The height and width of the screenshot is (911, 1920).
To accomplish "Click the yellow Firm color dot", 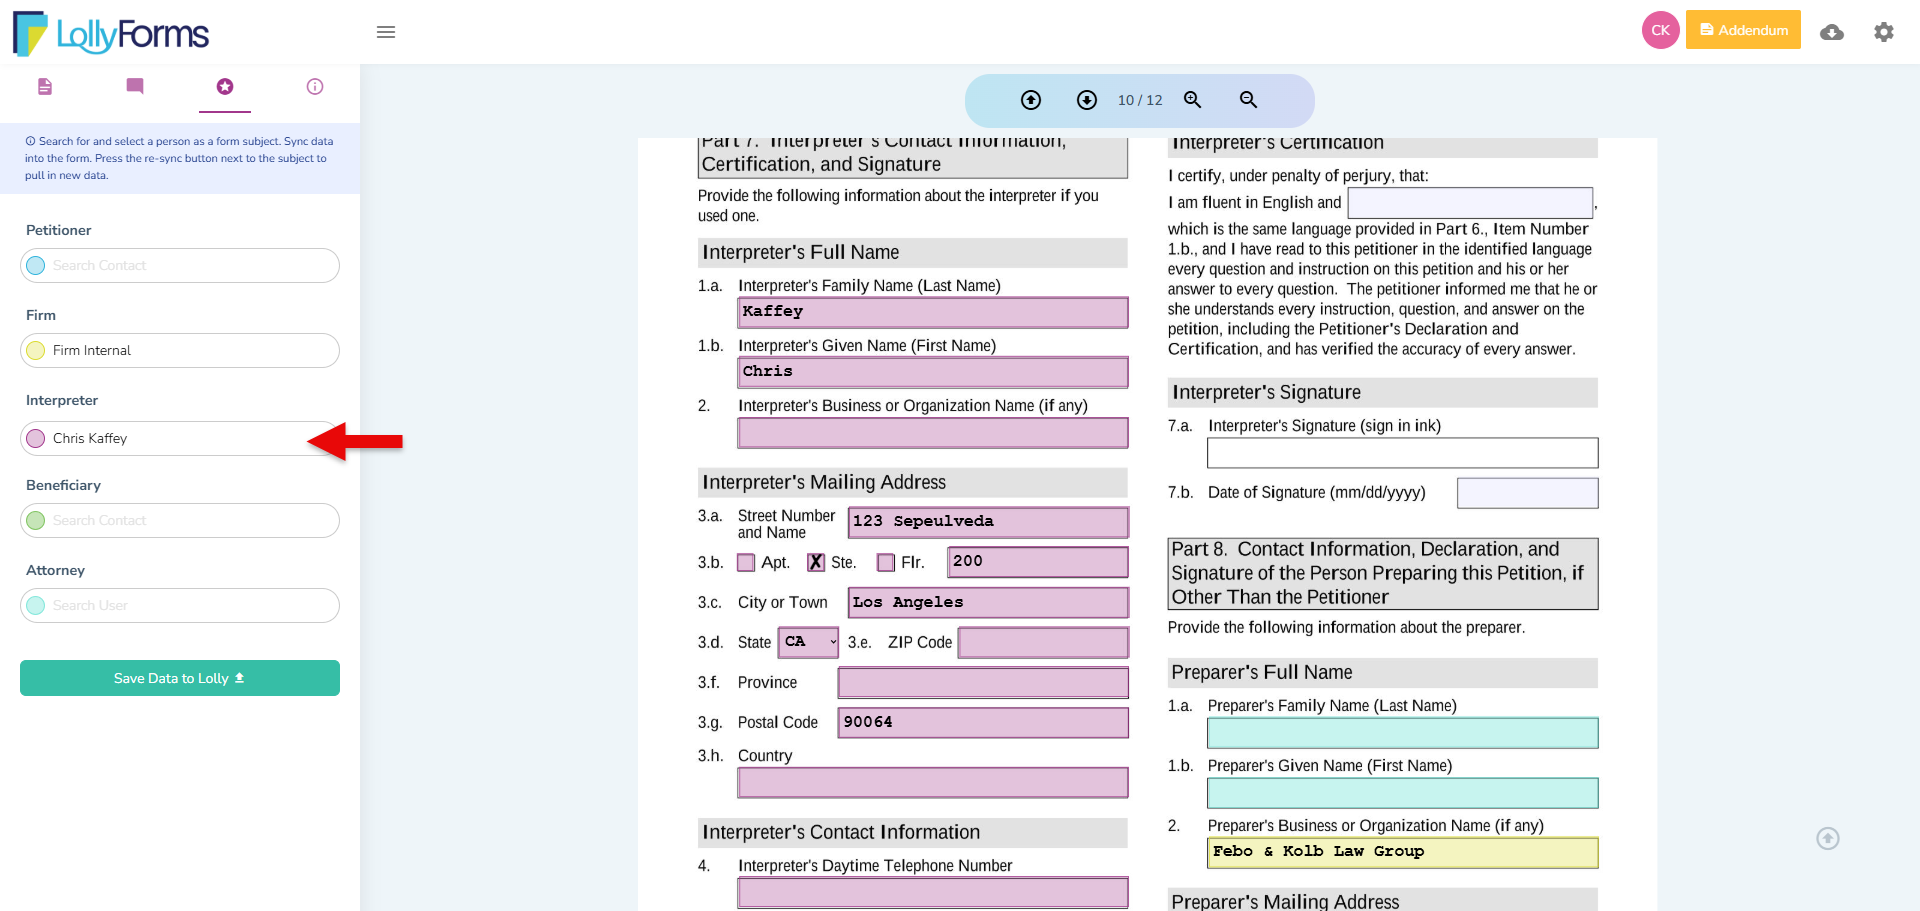I will pyautogui.click(x=36, y=350).
